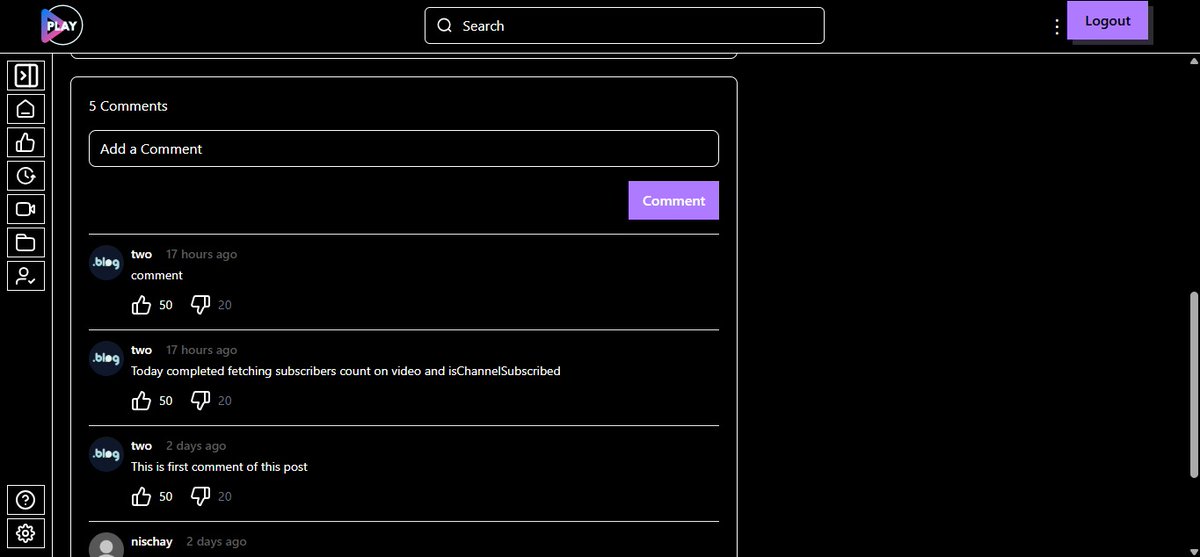Open Liked Videos sidebar icon
Screen dimensions: 1200x557
(26, 142)
